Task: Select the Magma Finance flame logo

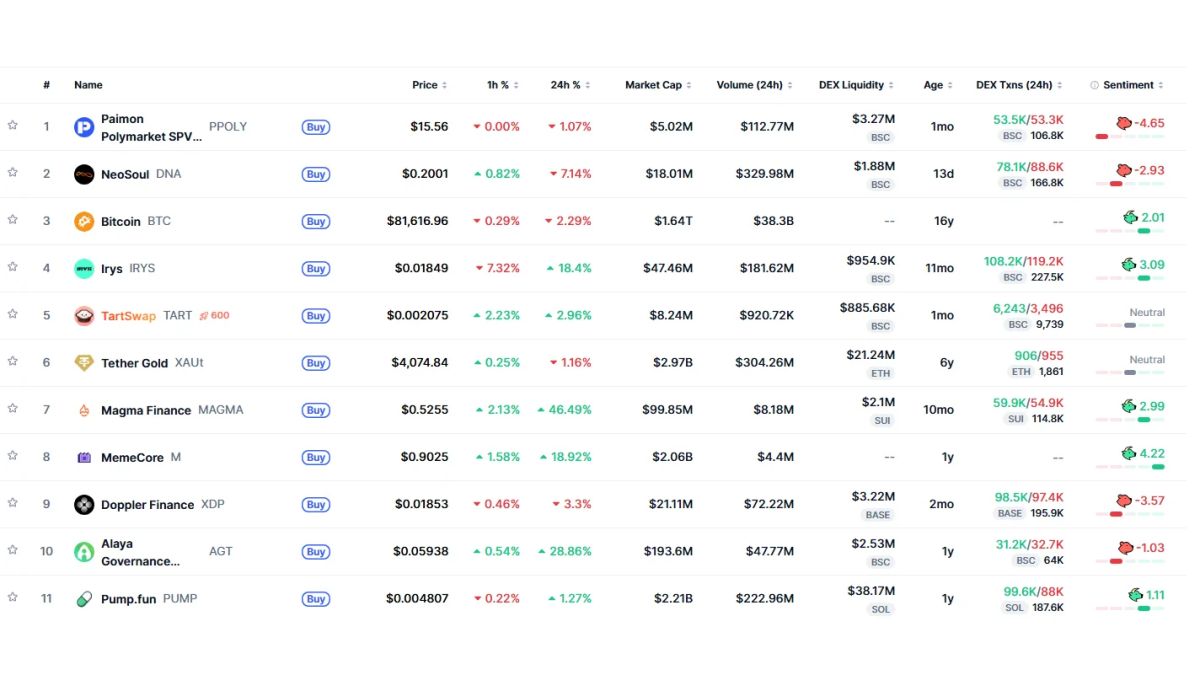Action: pos(84,410)
